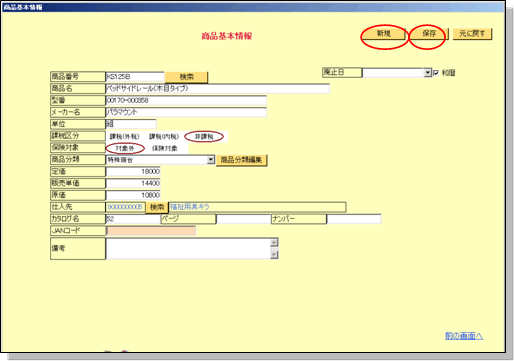Open 商品分類編集 editor button
The width and height of the screenshot is (514, 361).
point(241,160)
